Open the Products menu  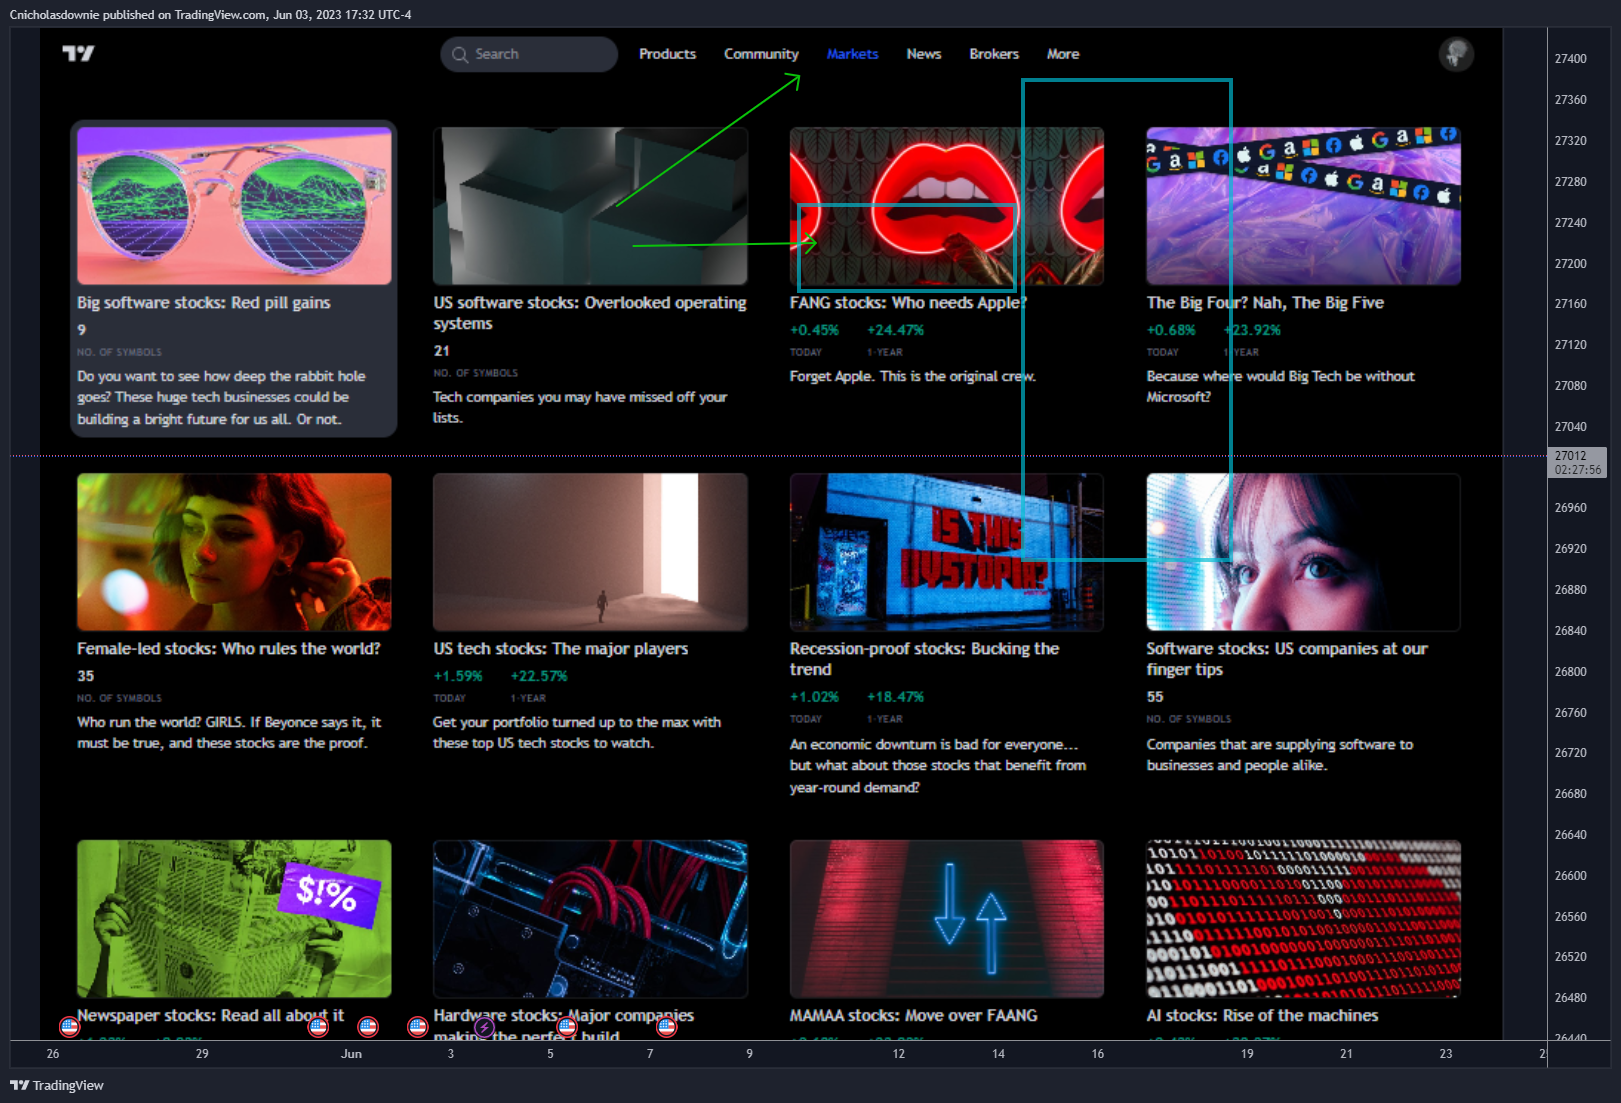(667, 54)
